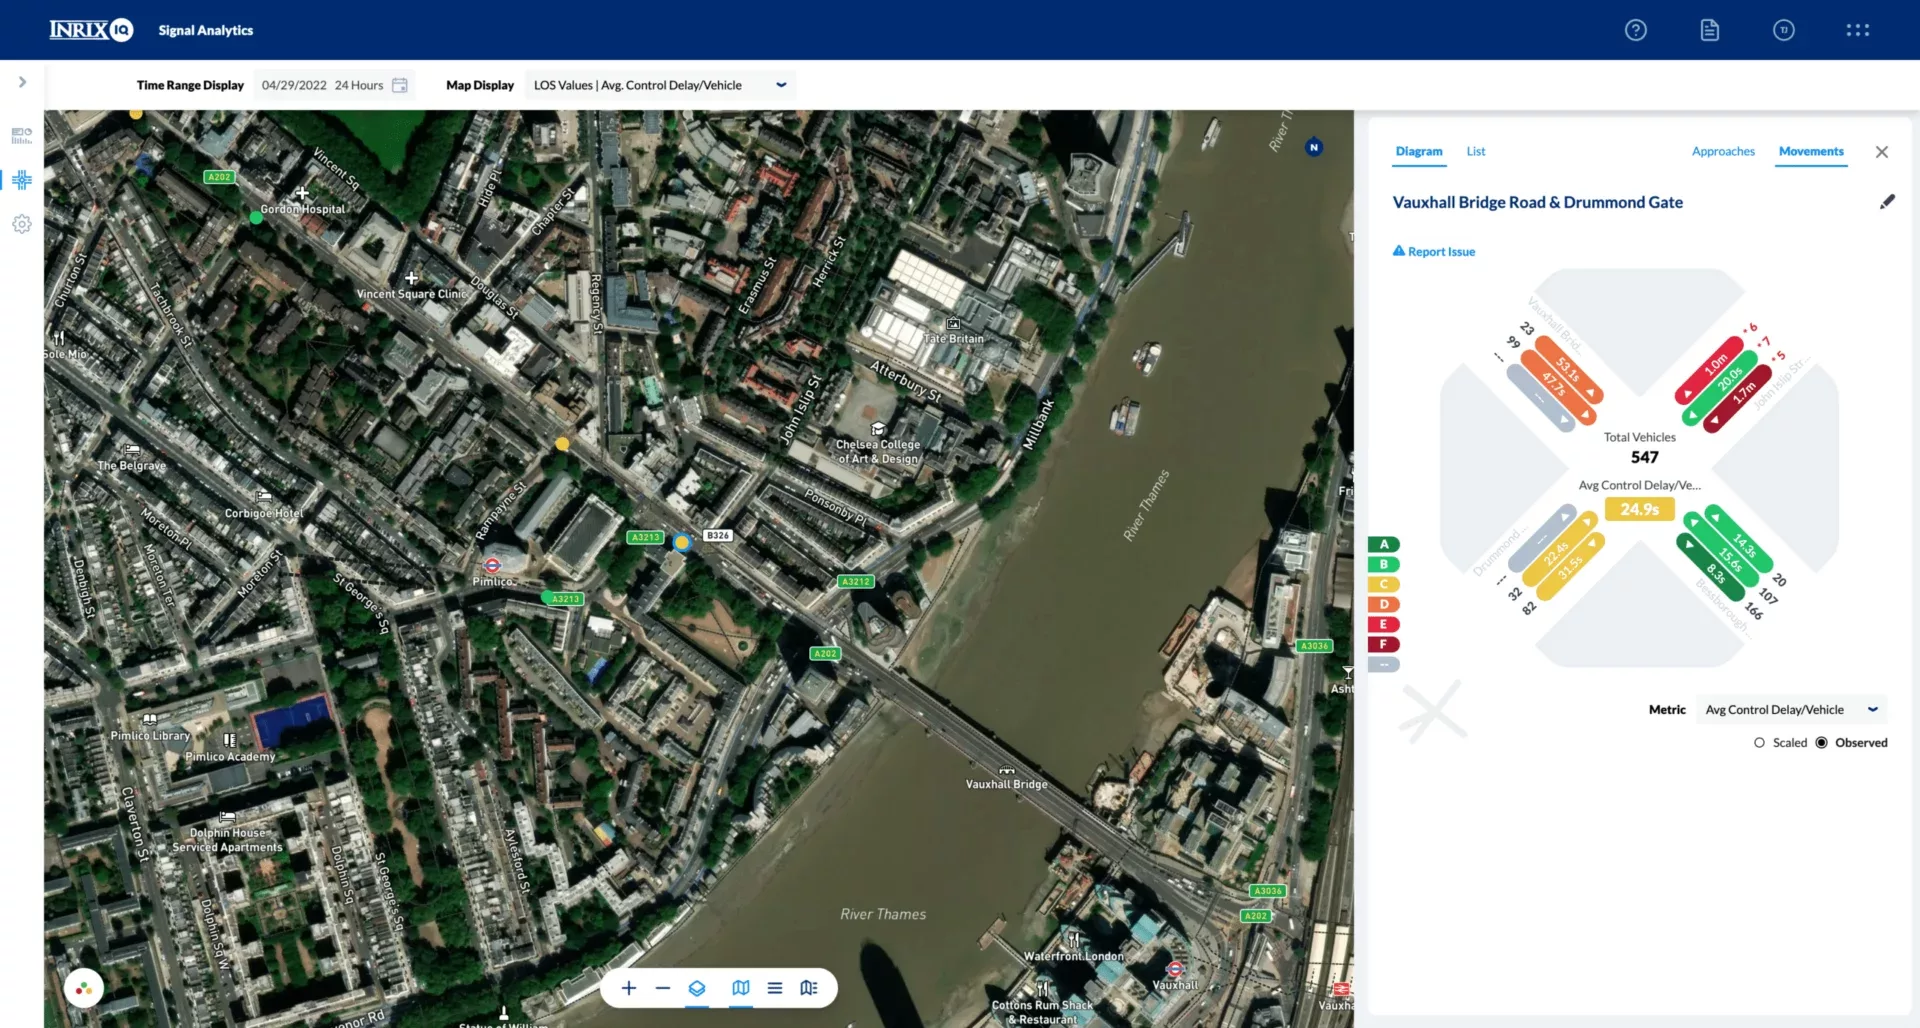Toggle the map layers icon
The height and width of the screenshot is (1028, 1920).
coord(697,988)
